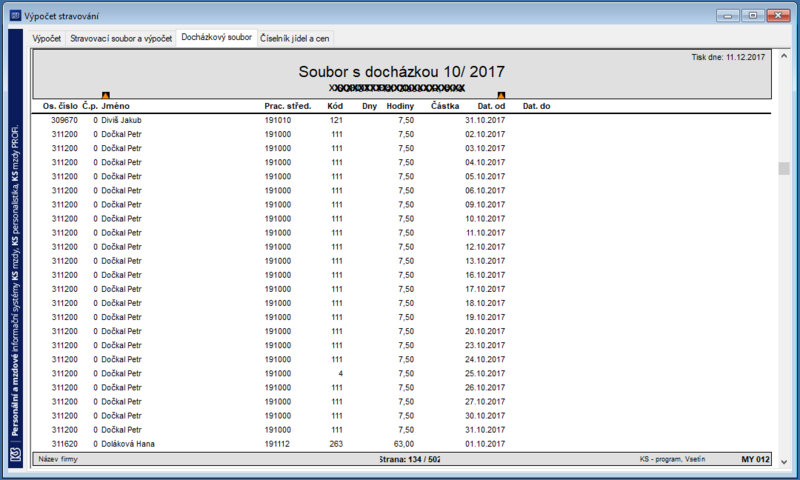The width and height of the screenshot is (800, 480).
Task: Click date 04.10.2017
Action: (485, 162)
